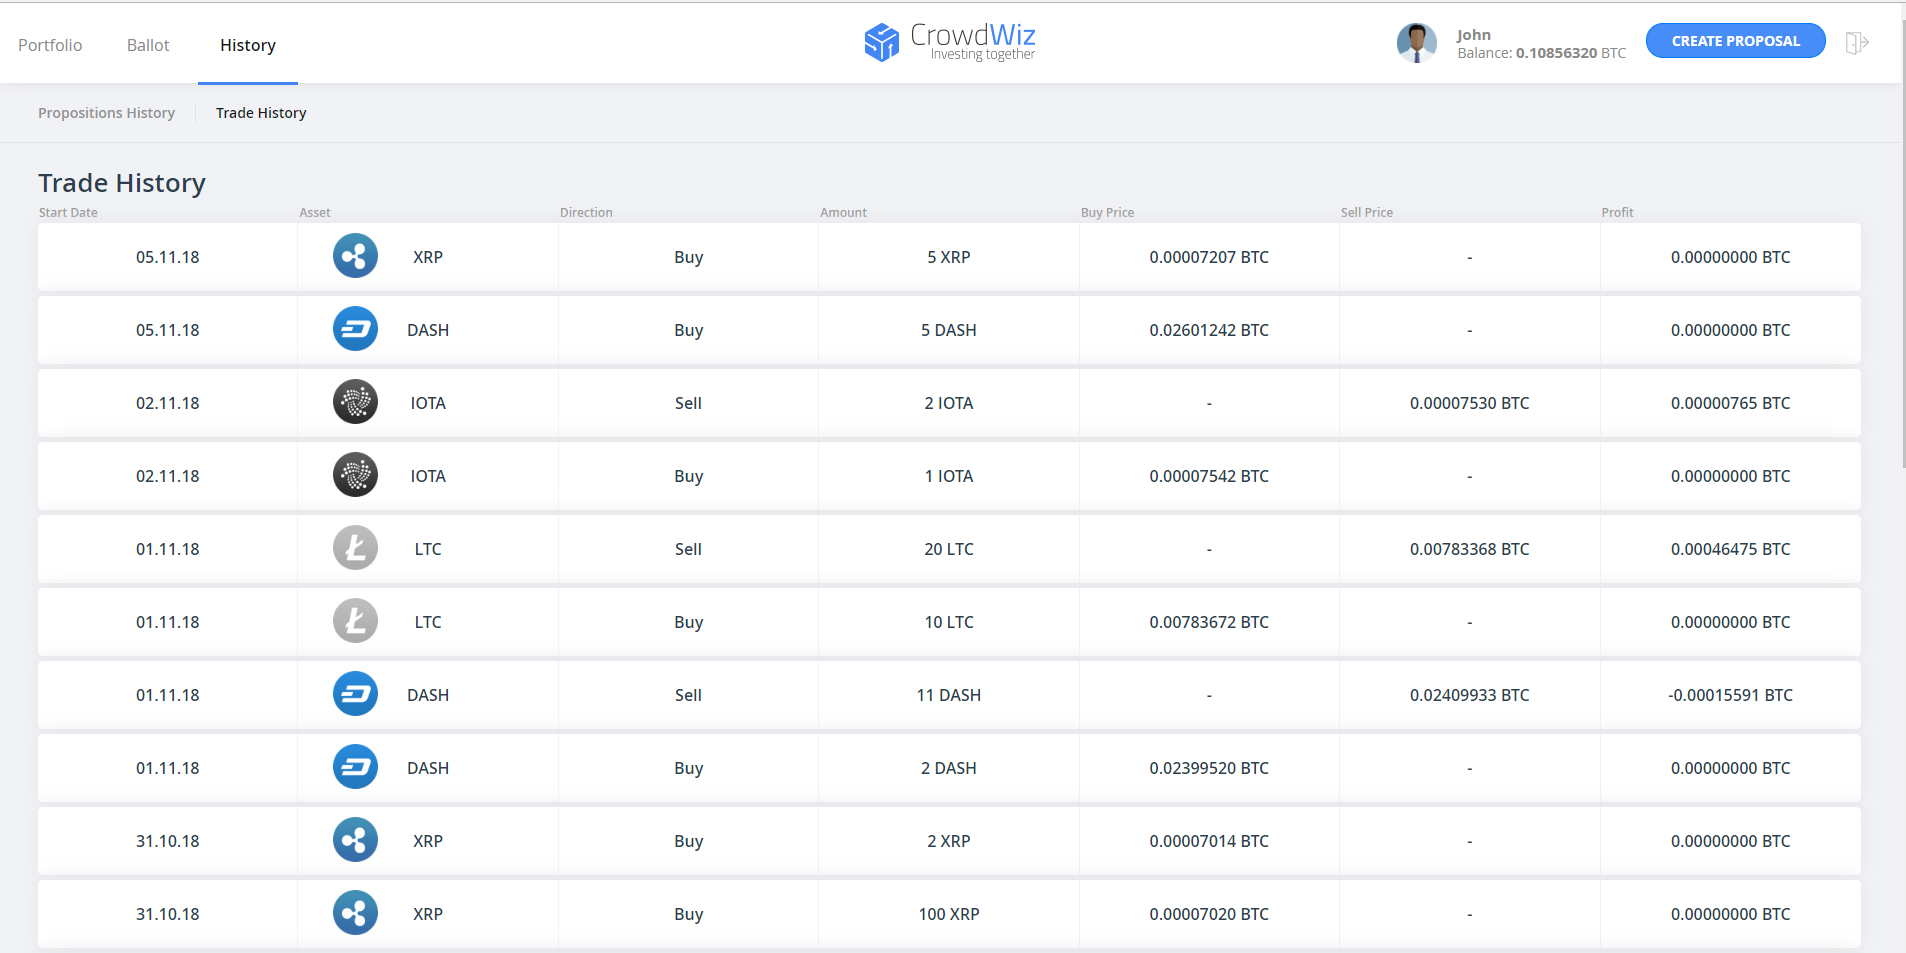Click the IOTA icon in the 2 IOTA sell row

(355, 402)
